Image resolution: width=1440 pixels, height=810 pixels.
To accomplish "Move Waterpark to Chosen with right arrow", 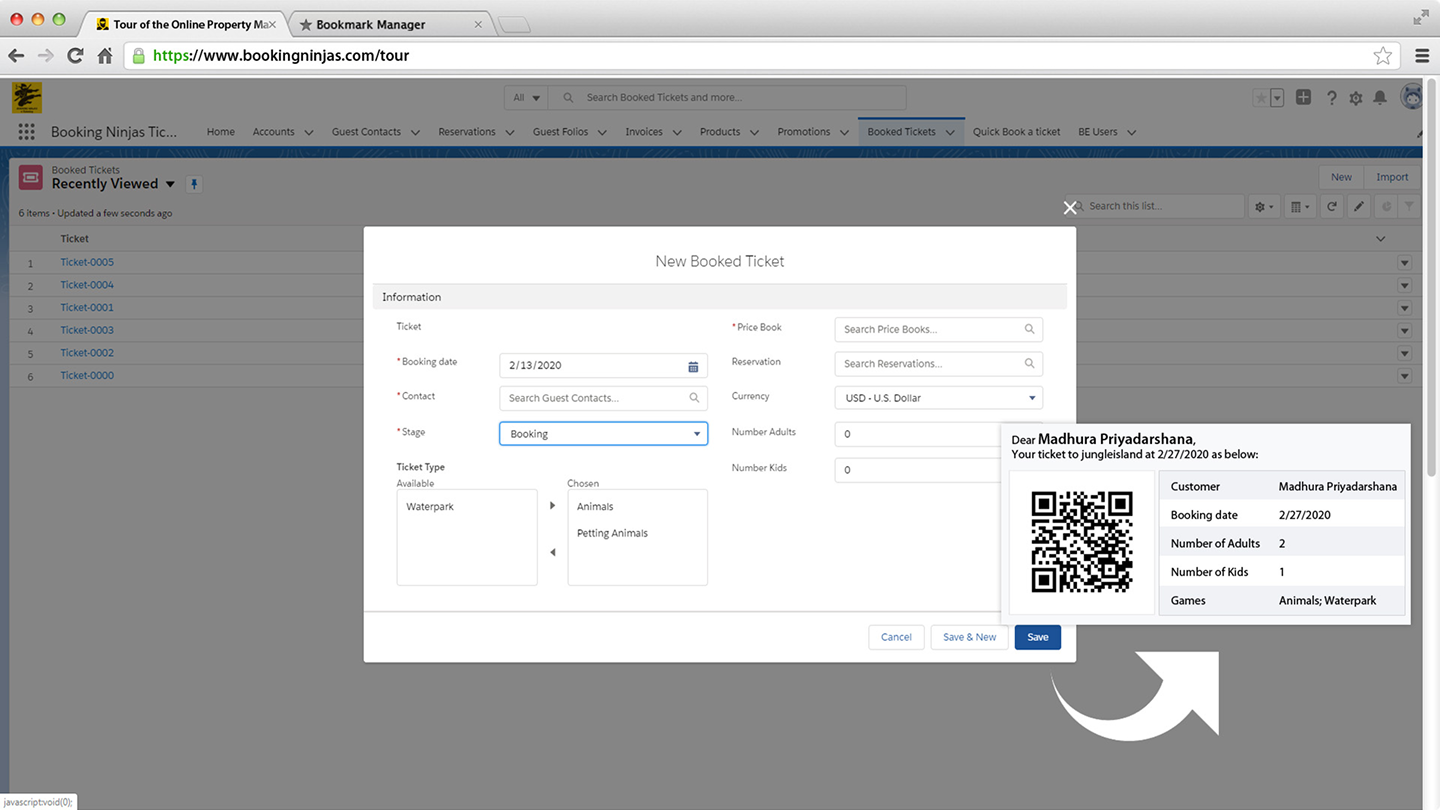I will [x=552, y=505].
